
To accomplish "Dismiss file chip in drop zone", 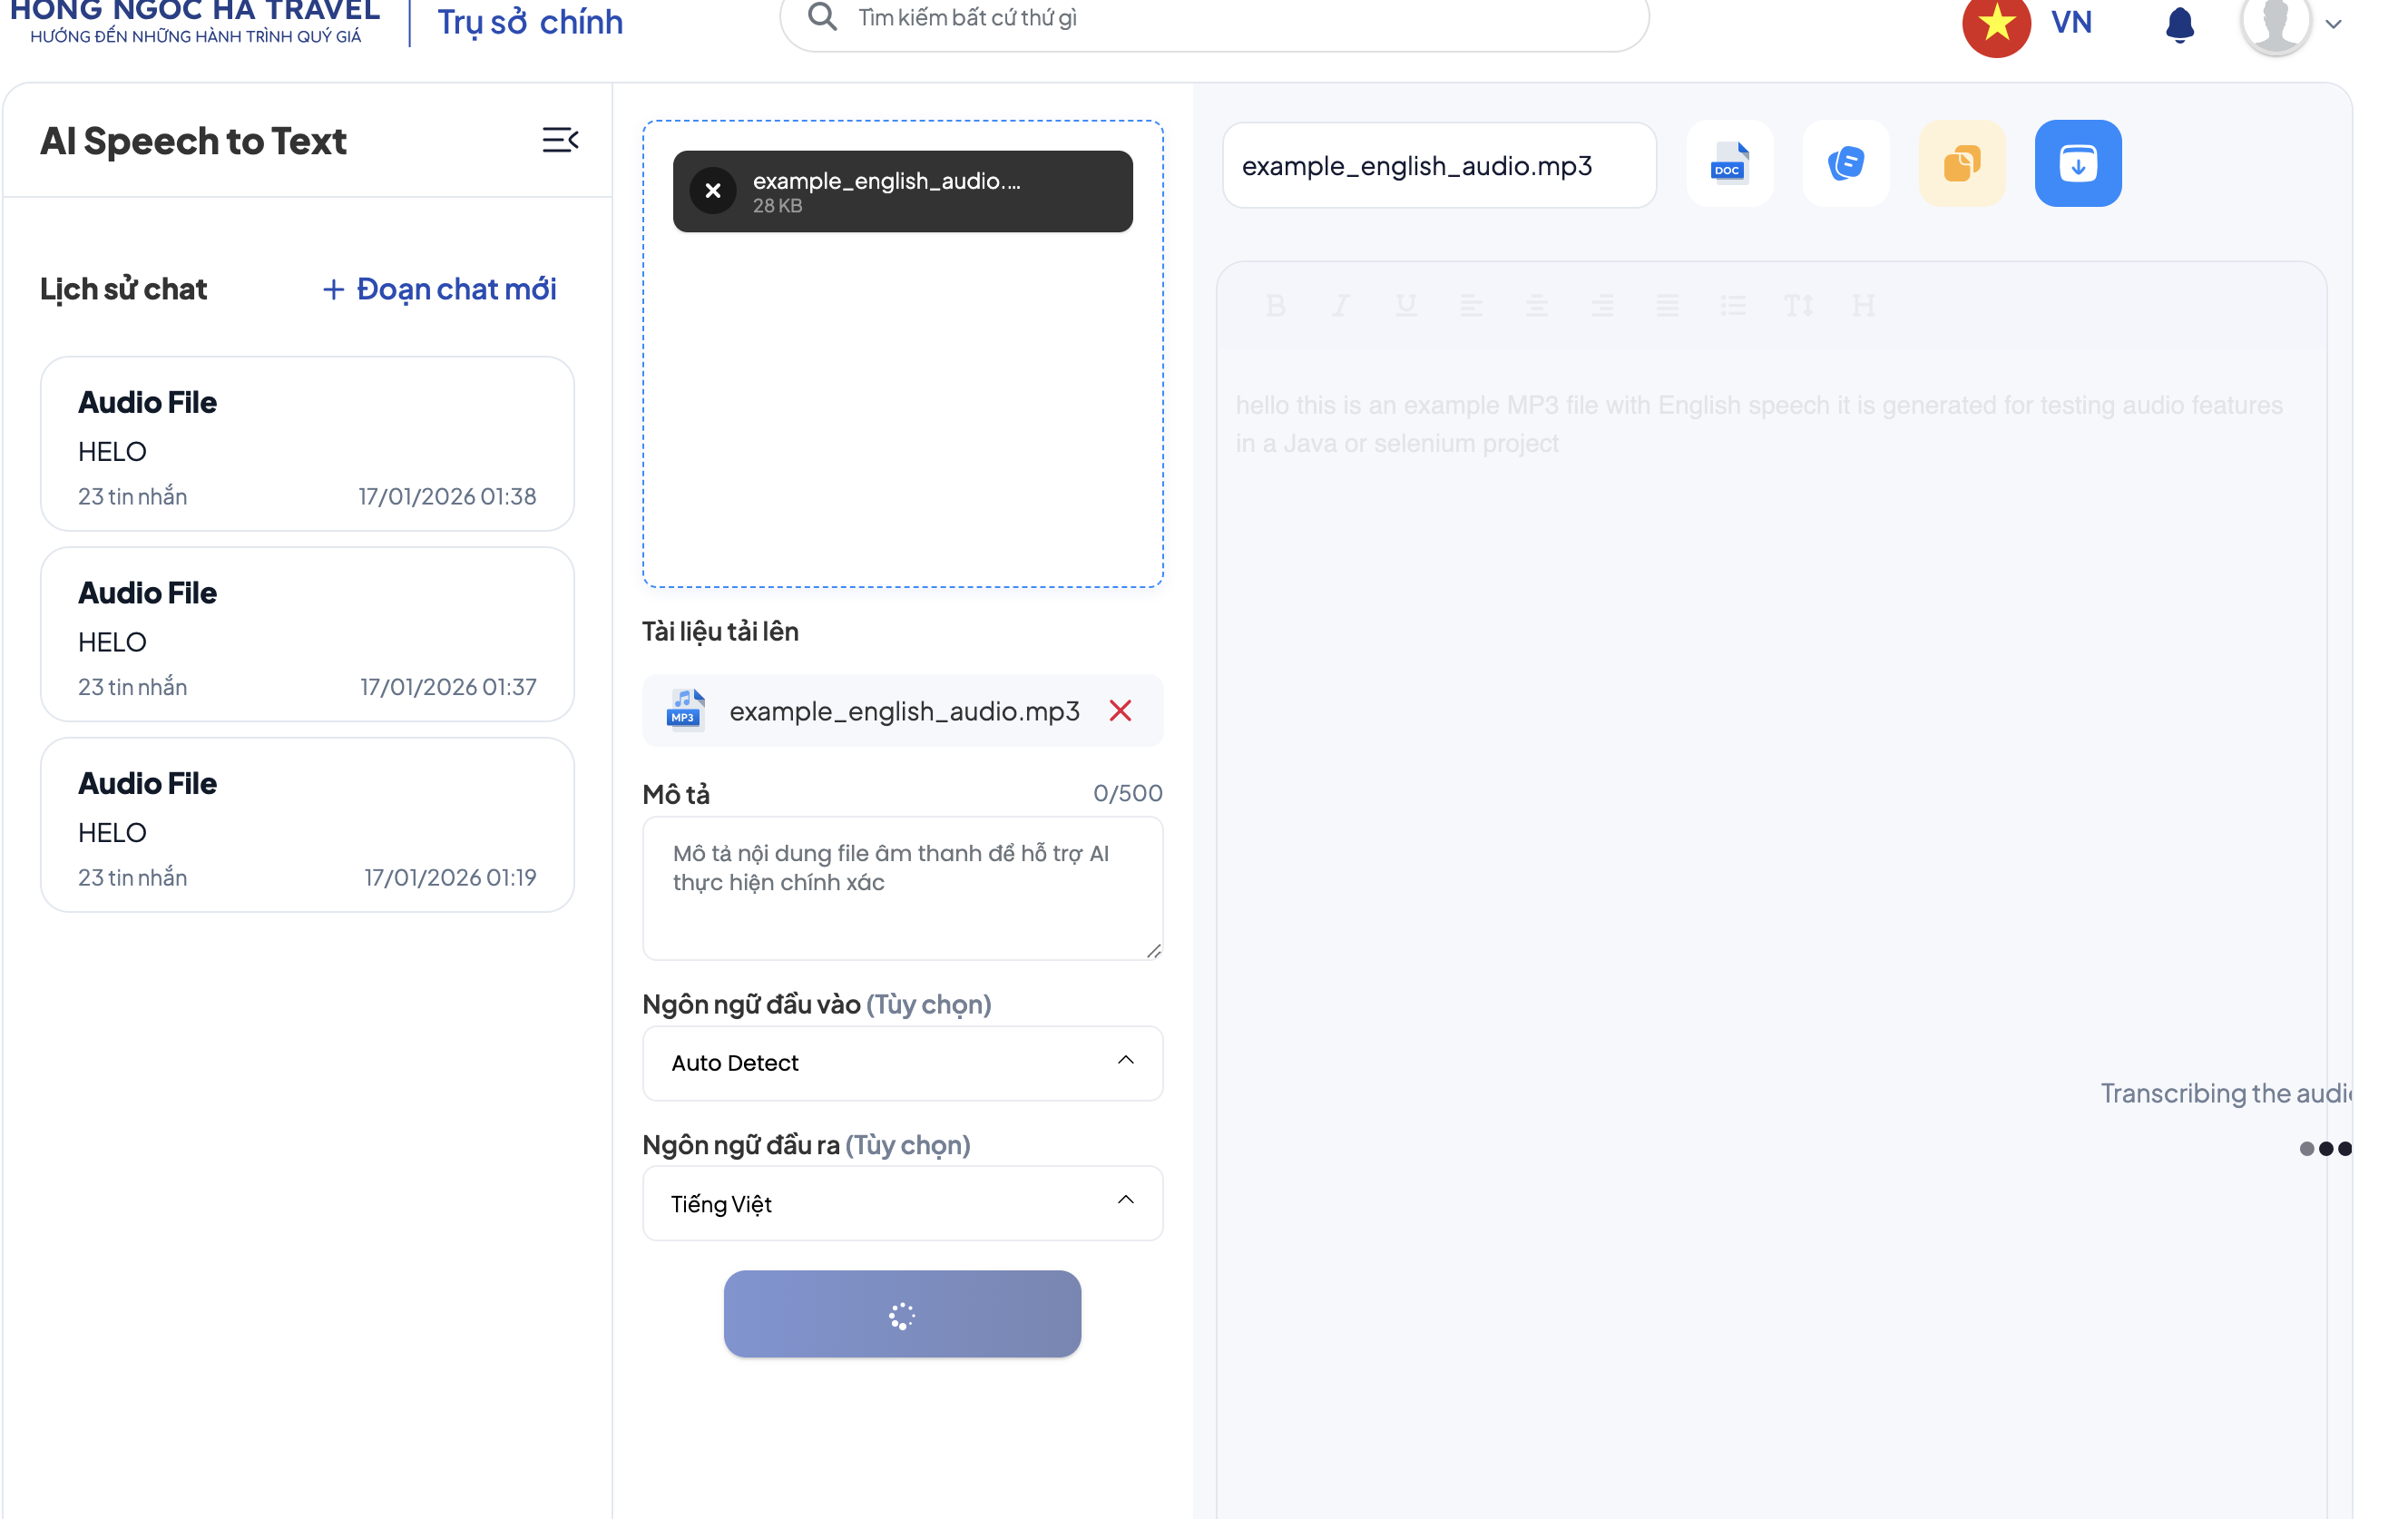I will tap(713, 190).
